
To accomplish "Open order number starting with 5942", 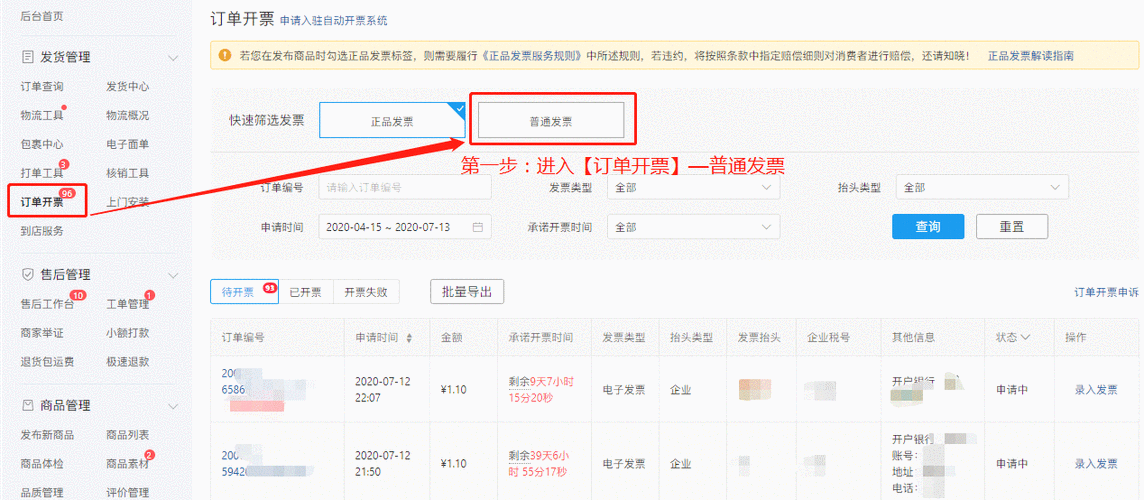I will coord(235,463).
